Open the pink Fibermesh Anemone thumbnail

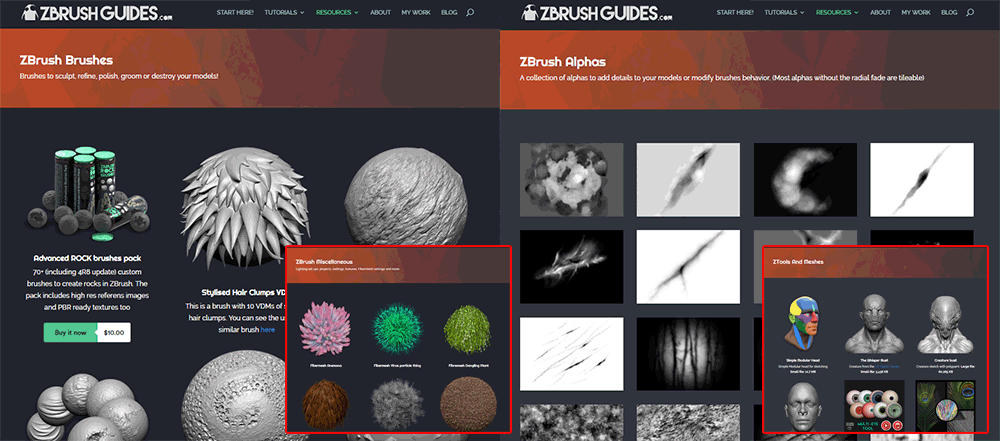[x=327, y=331]
